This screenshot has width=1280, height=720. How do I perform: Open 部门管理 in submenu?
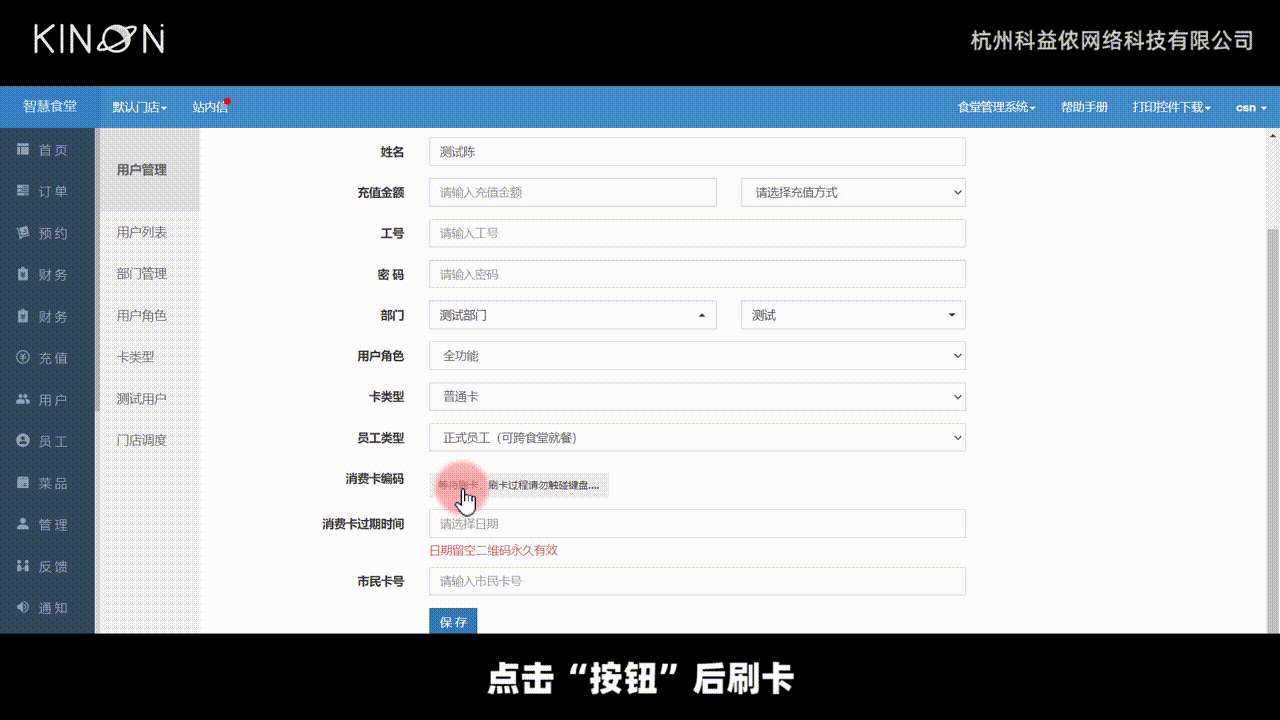(142, 274)
